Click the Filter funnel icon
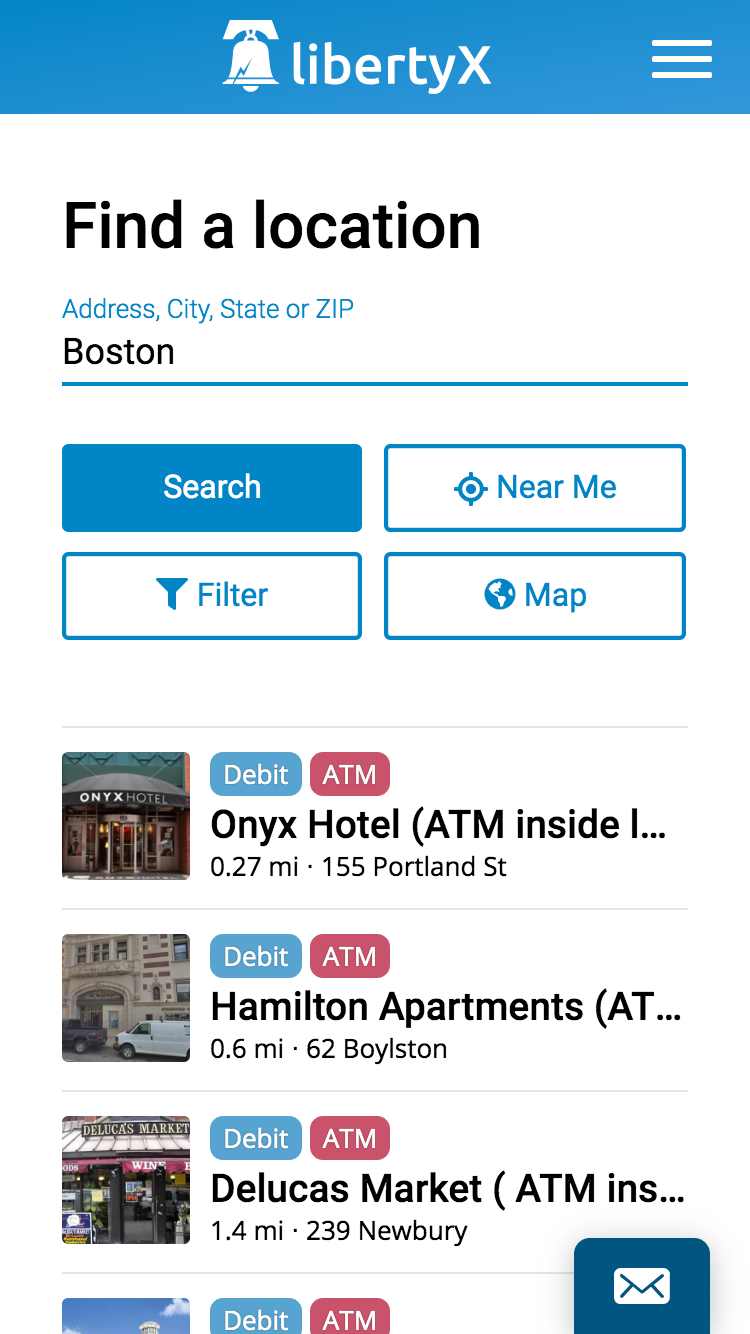Image resolution: width=750 pixels, height=1334 pixels. (172, 595)
